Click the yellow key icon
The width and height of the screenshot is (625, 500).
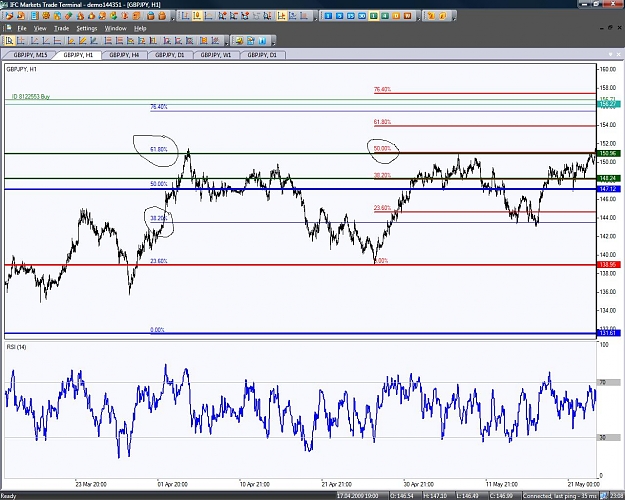[x=239, y=40]
